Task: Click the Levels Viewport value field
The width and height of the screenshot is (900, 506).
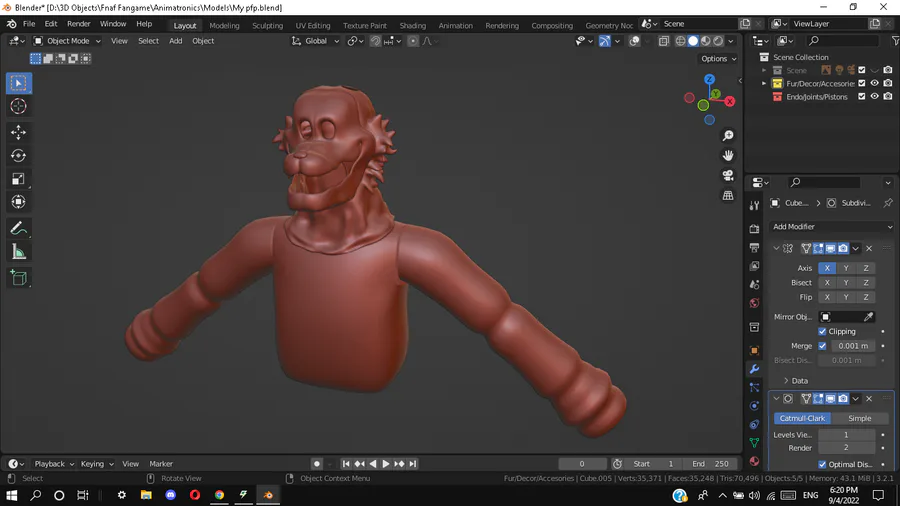Action: point(846,435)
